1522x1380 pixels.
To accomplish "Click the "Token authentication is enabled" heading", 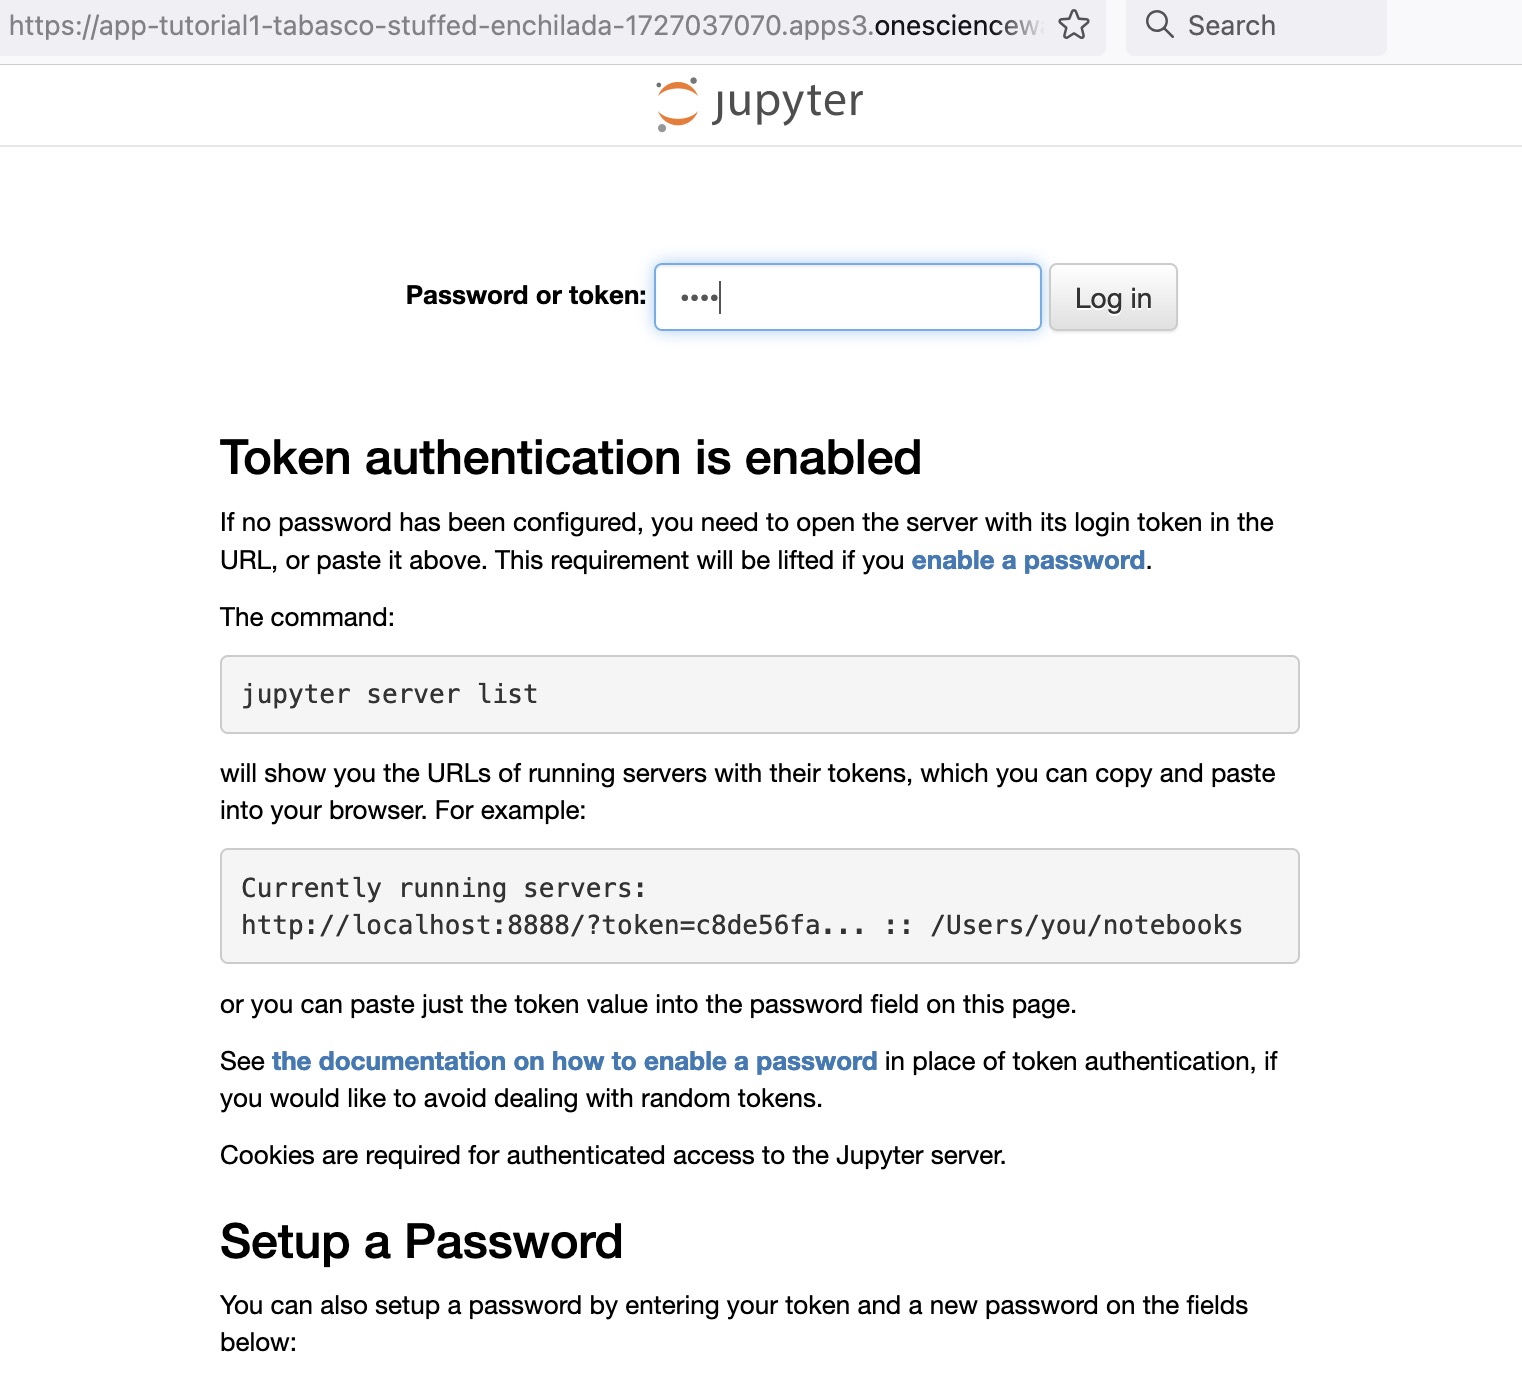I will (570, 458).
